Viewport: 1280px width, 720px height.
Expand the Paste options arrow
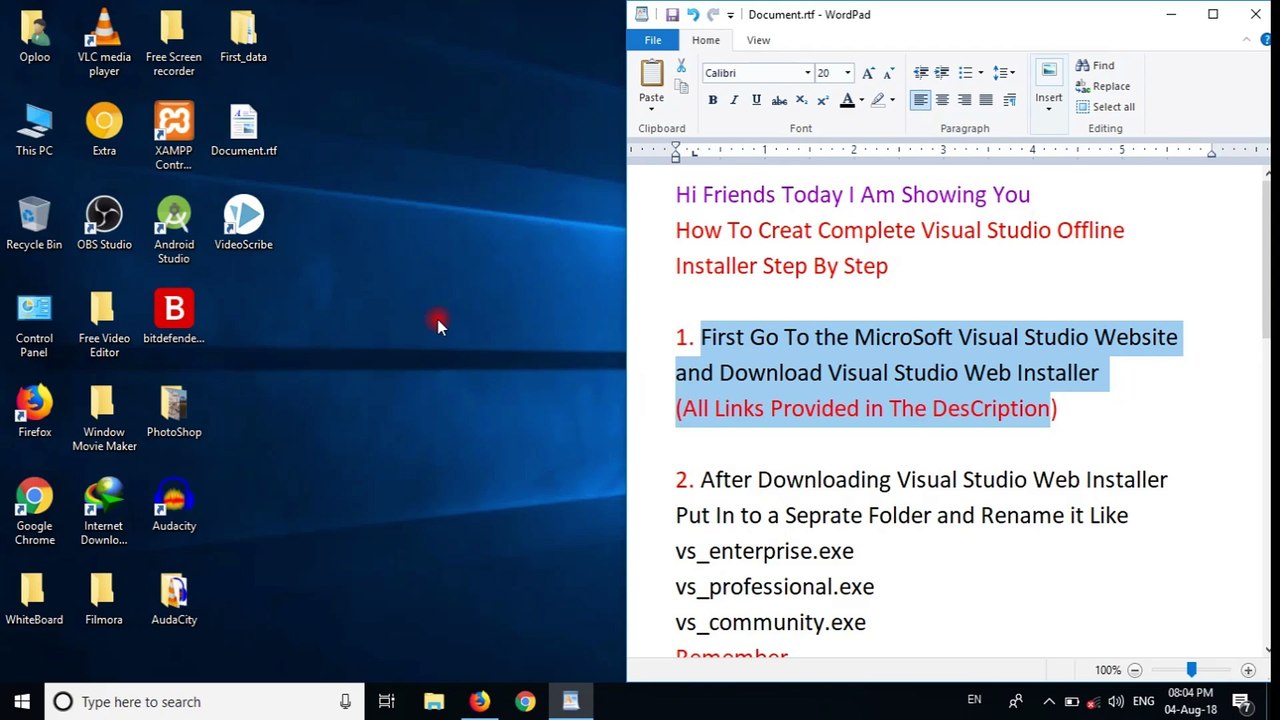click(652, 108)
